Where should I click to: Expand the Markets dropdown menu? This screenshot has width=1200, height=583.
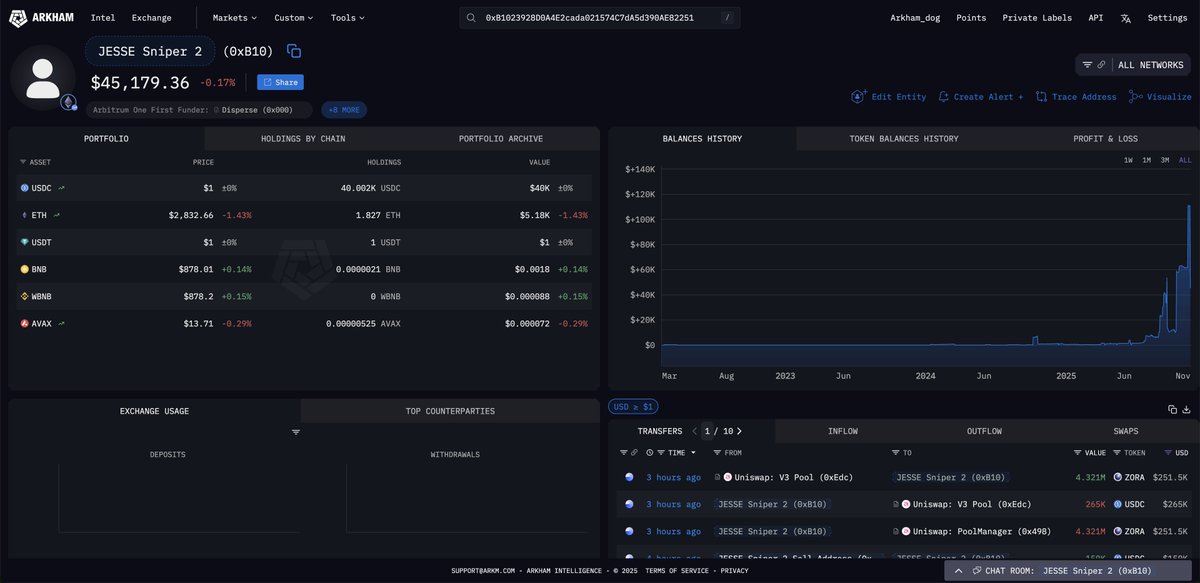click(234, 18)
